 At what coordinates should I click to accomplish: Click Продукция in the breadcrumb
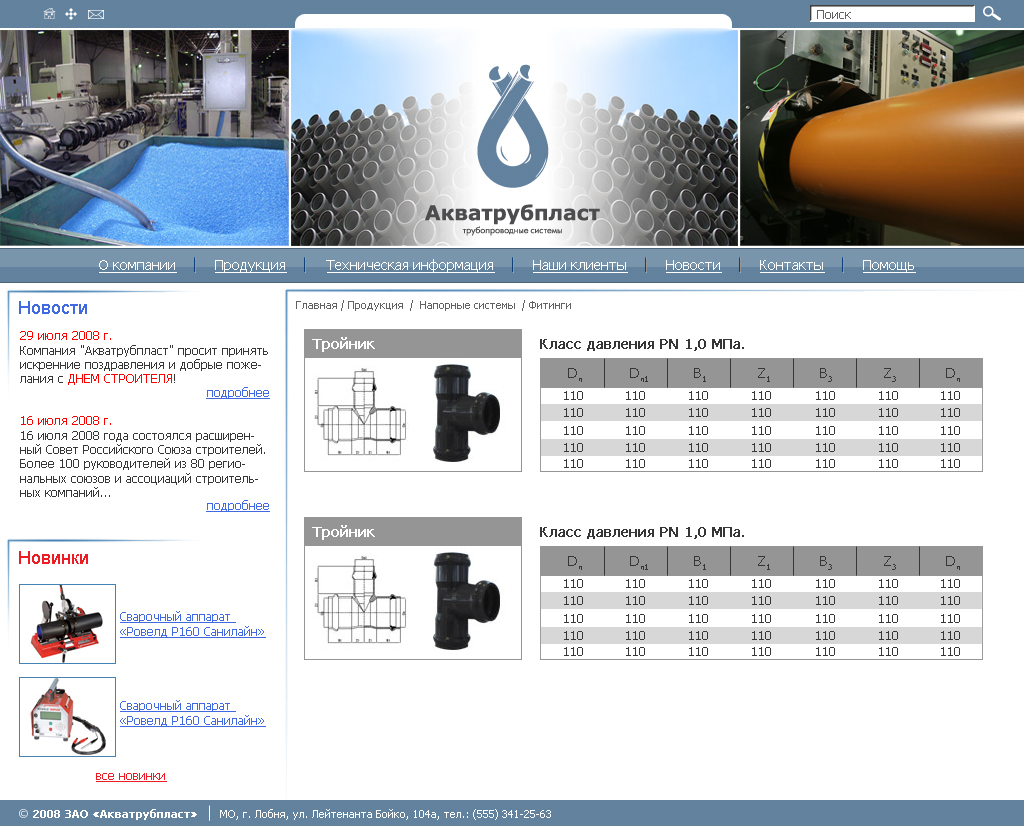[376, 305]
